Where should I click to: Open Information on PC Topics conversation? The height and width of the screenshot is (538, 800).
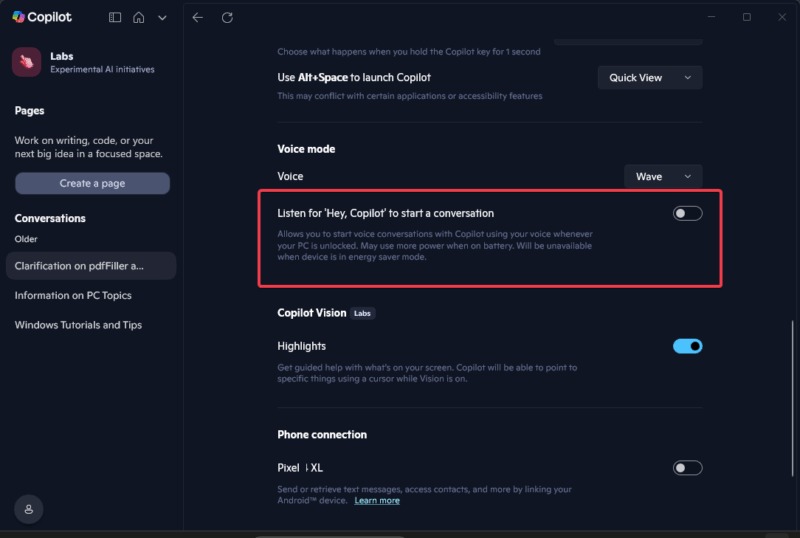click(73, 296)
